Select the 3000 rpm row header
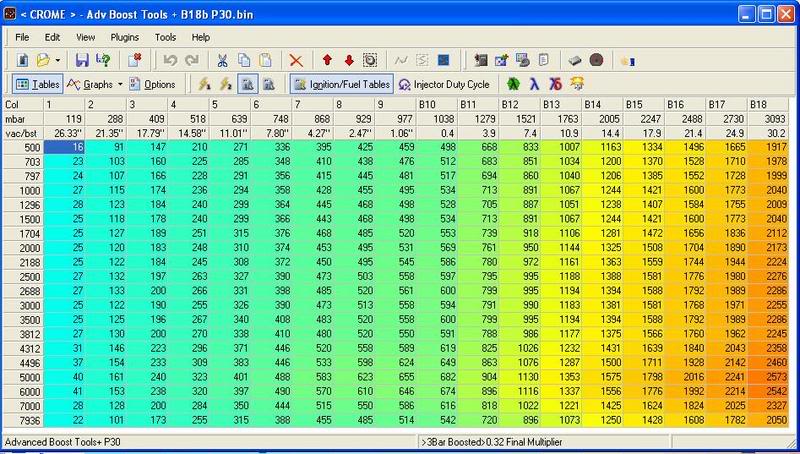This screenshot has width=800, height=454. (x=22, y=306)
